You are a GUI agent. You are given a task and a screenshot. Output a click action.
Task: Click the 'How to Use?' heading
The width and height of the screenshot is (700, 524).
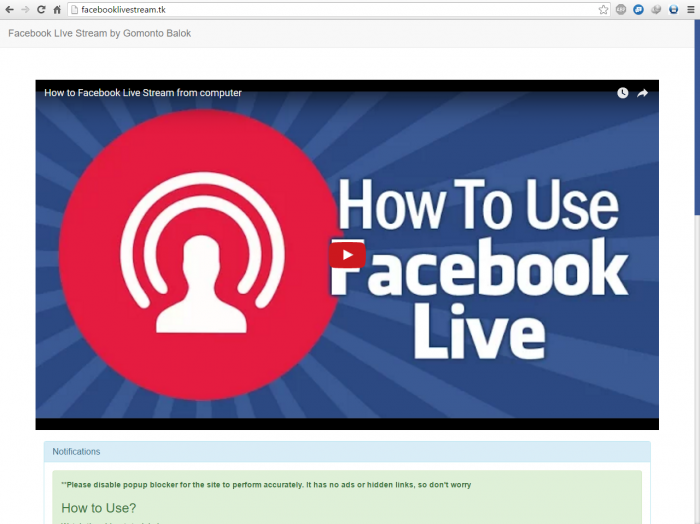tap(99, 508)
